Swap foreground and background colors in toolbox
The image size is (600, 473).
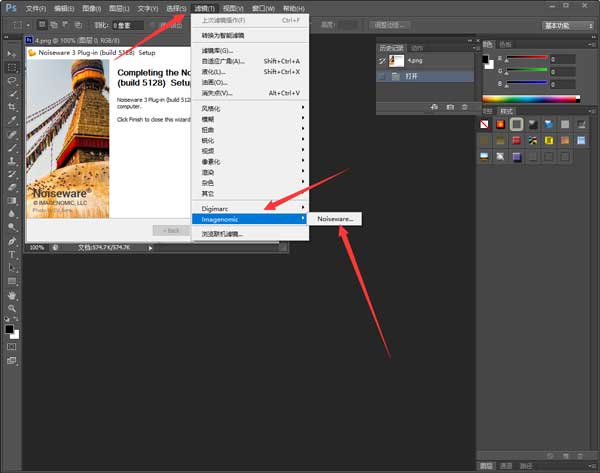point(16,318)
